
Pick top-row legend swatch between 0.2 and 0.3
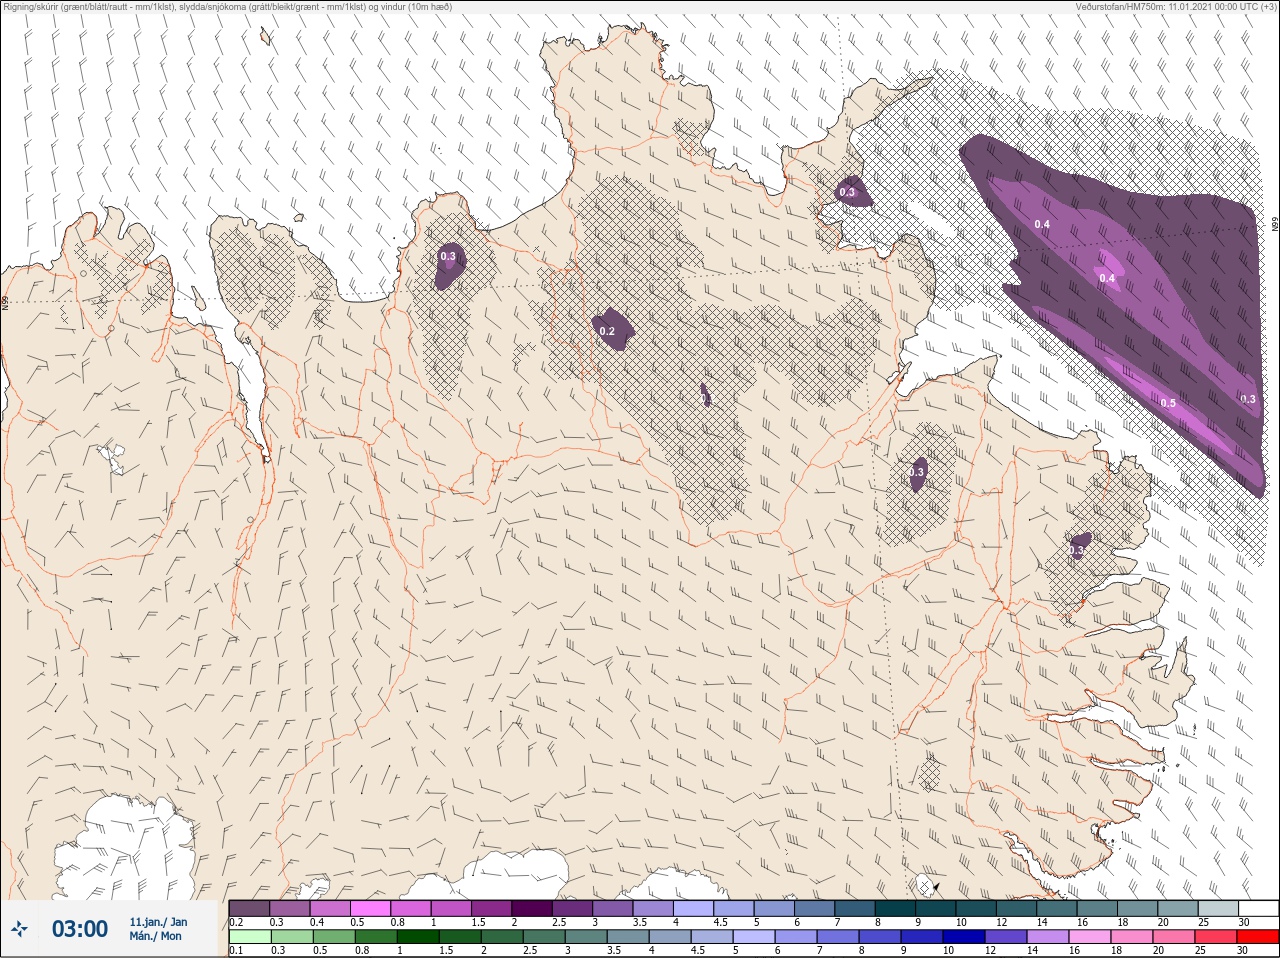(249, 908)
